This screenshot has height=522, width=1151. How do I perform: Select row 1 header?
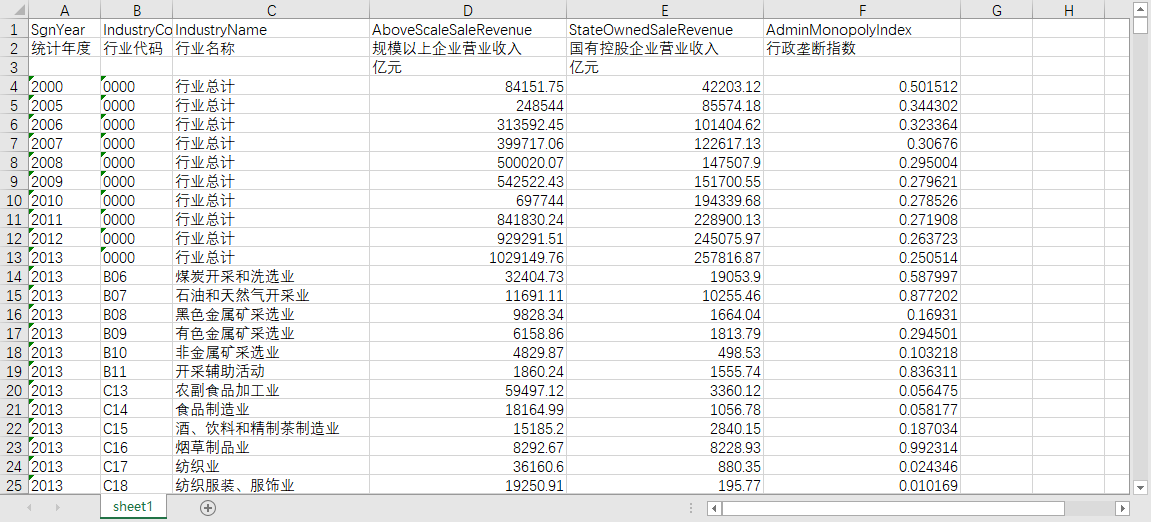[14, 29]
